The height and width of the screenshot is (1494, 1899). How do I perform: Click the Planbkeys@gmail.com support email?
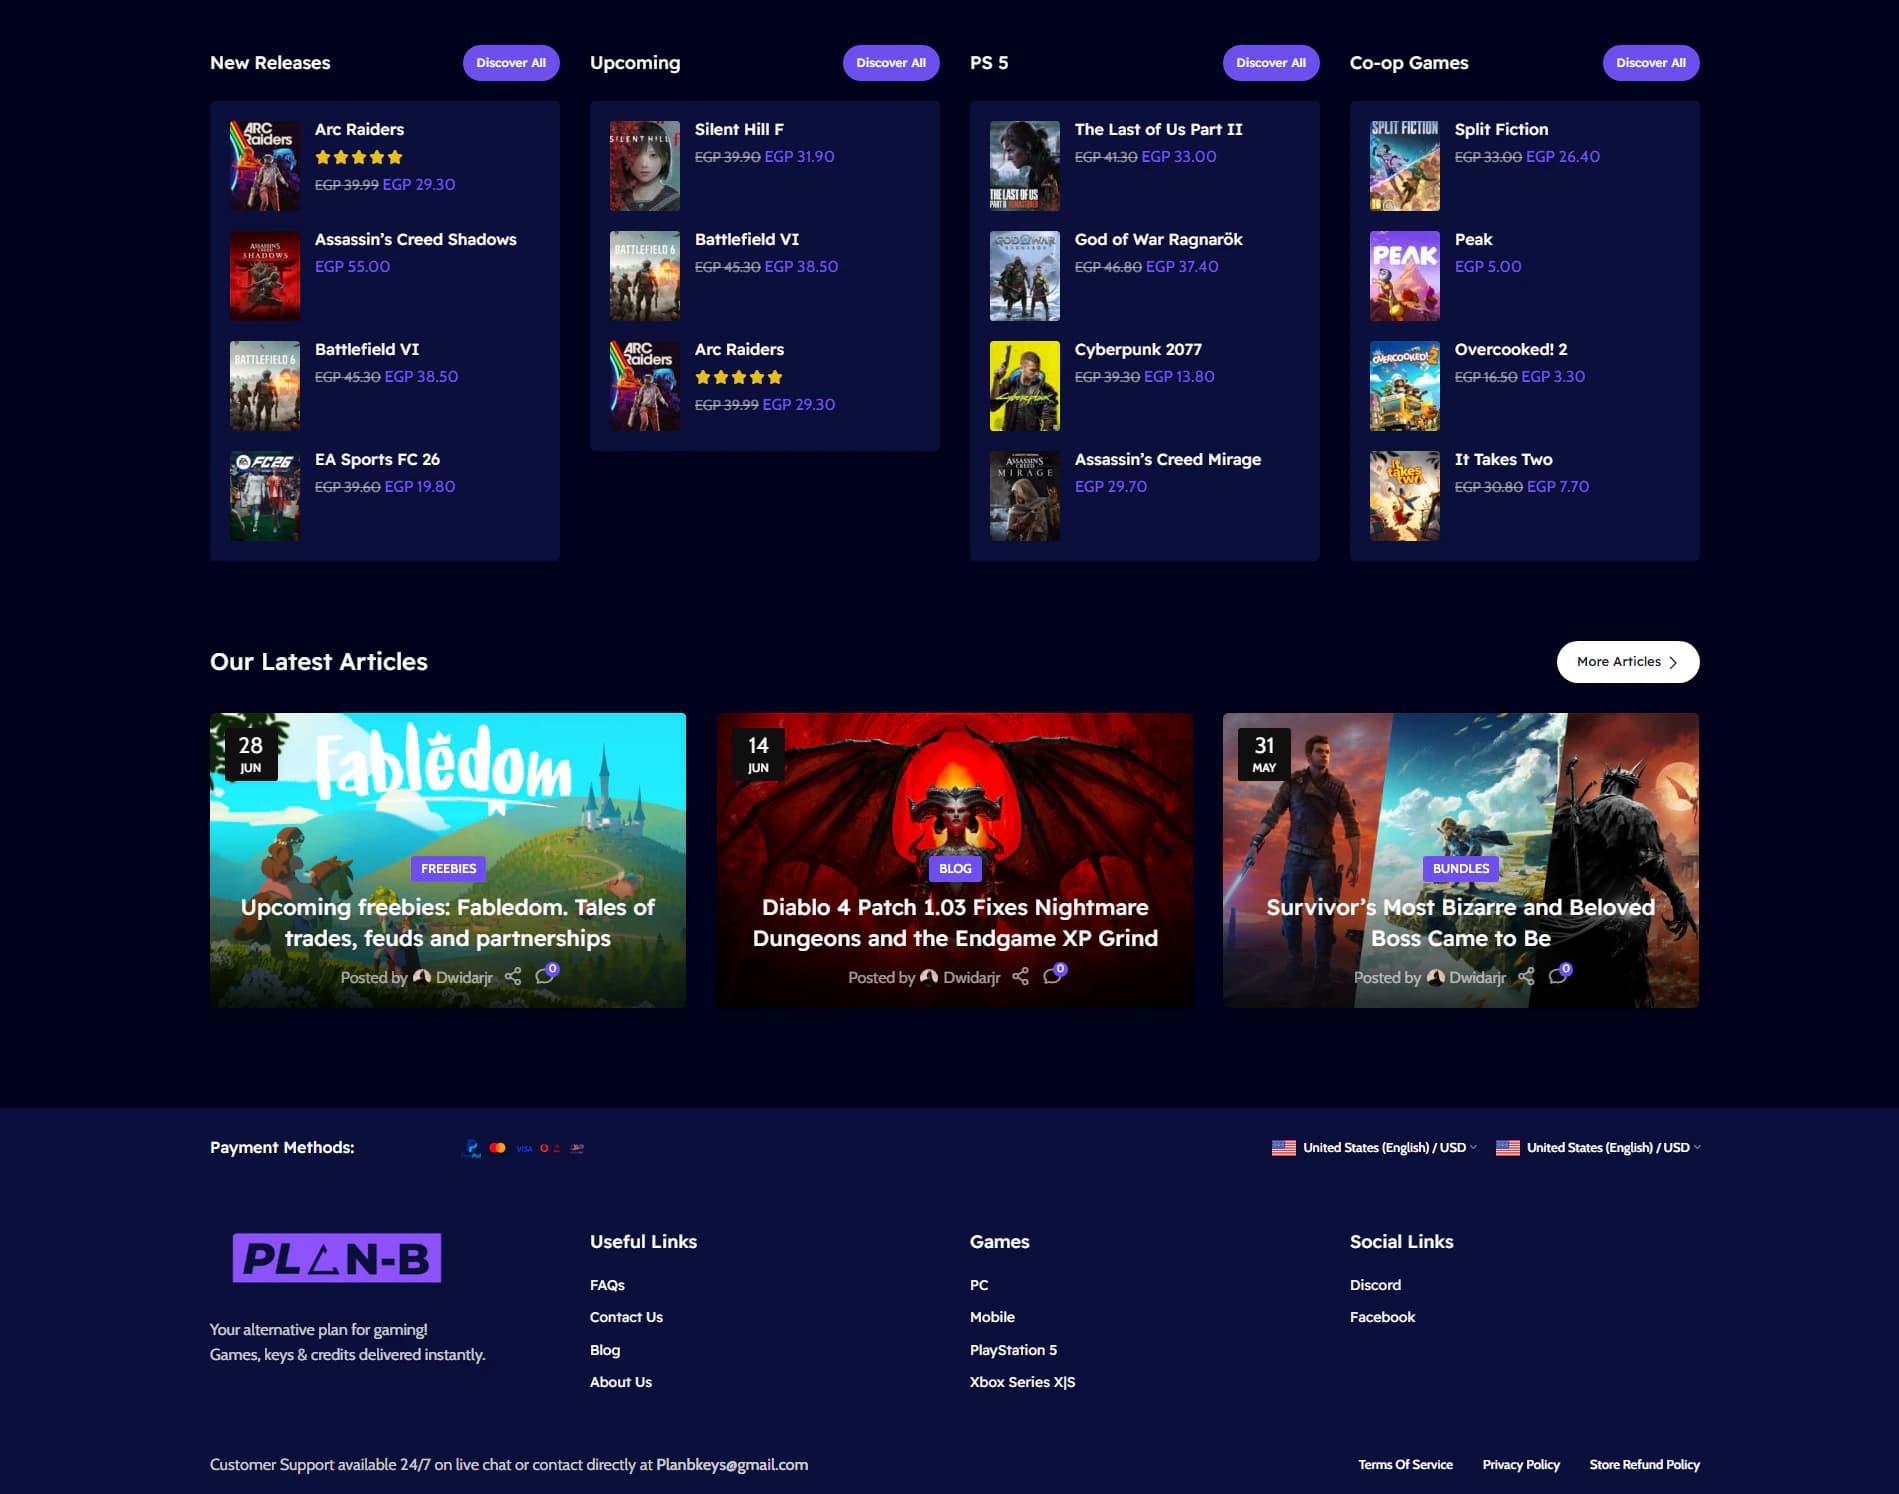[x=732, y=1464]
